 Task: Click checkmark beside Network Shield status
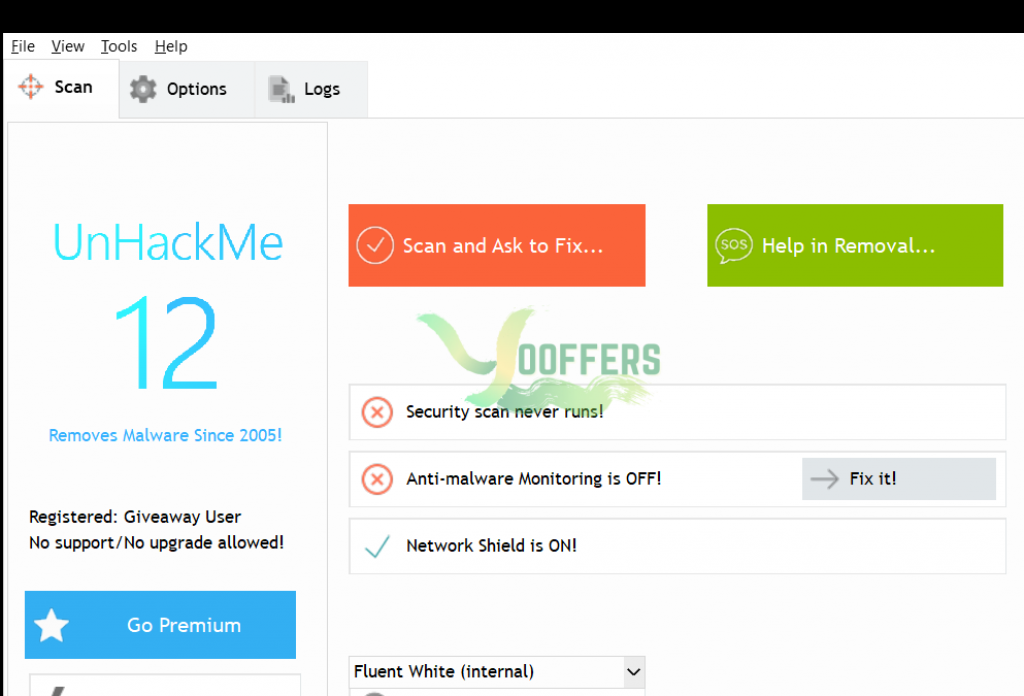coord(377,546)
